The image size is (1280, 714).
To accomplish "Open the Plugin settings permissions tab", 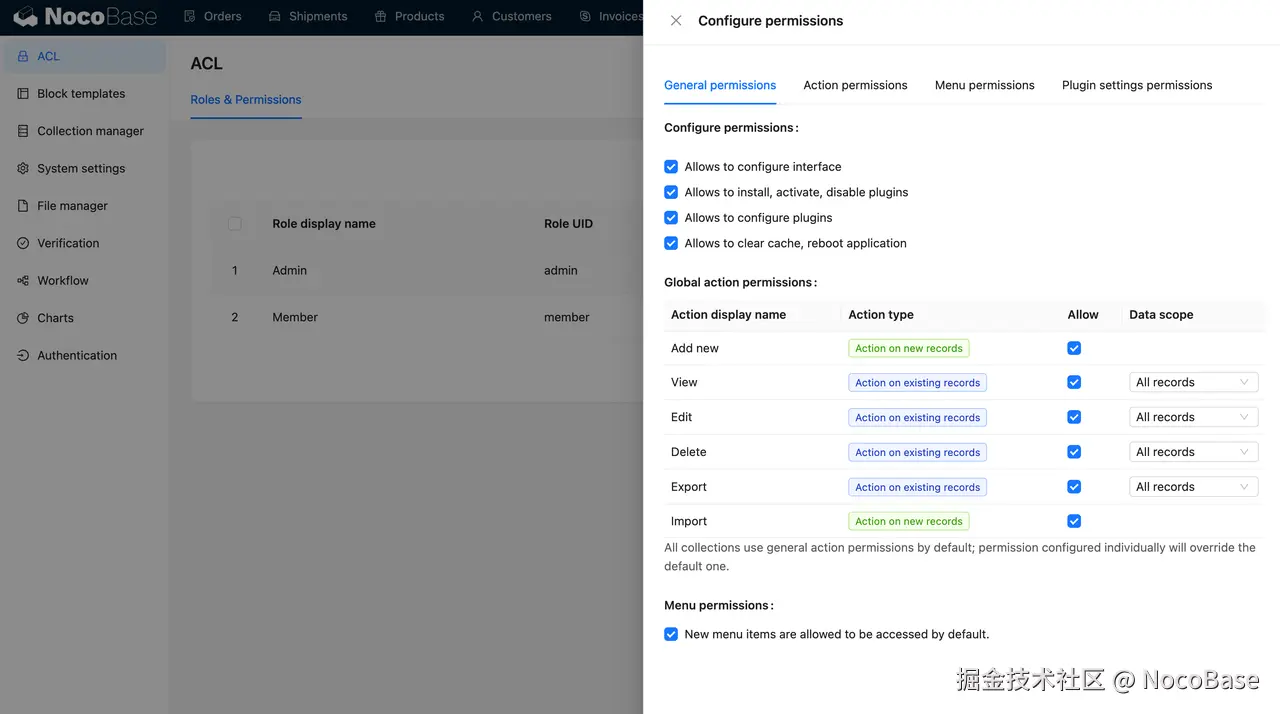I will point(1137,85).
